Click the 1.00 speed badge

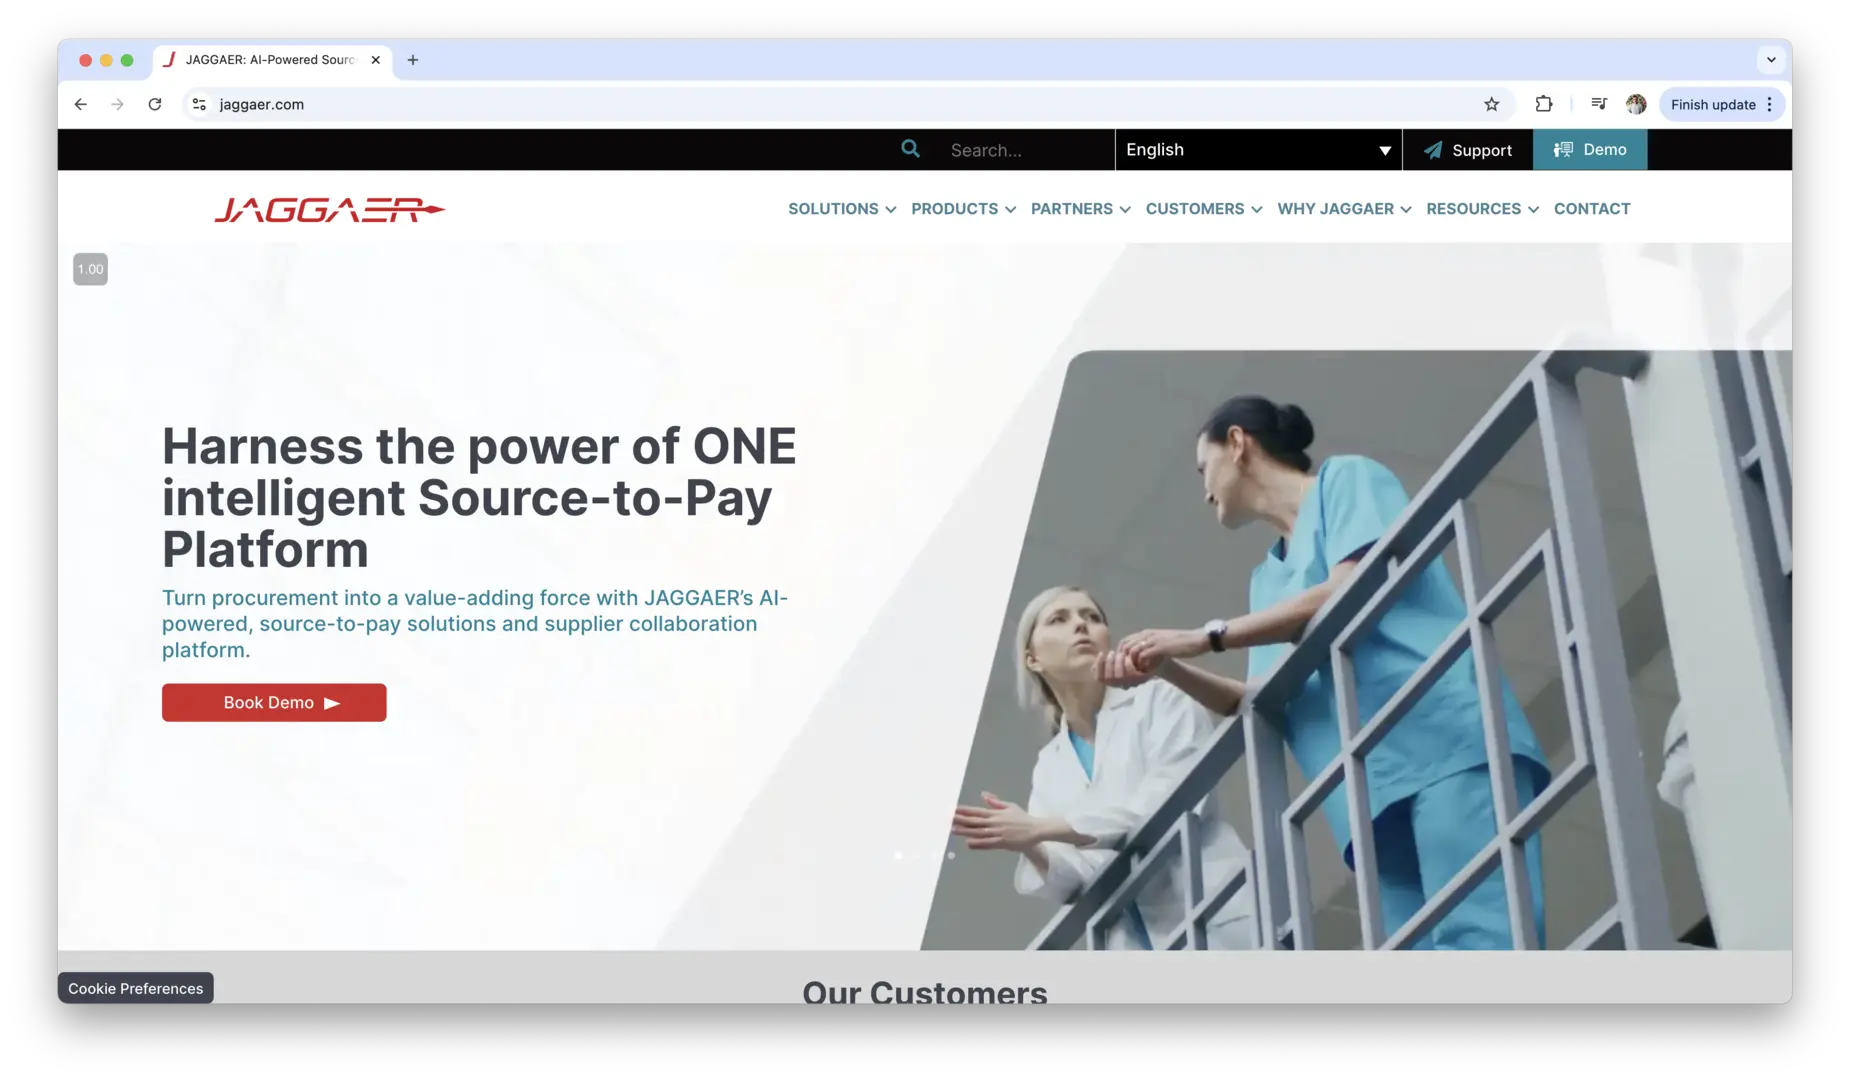(x=90, y=269)
